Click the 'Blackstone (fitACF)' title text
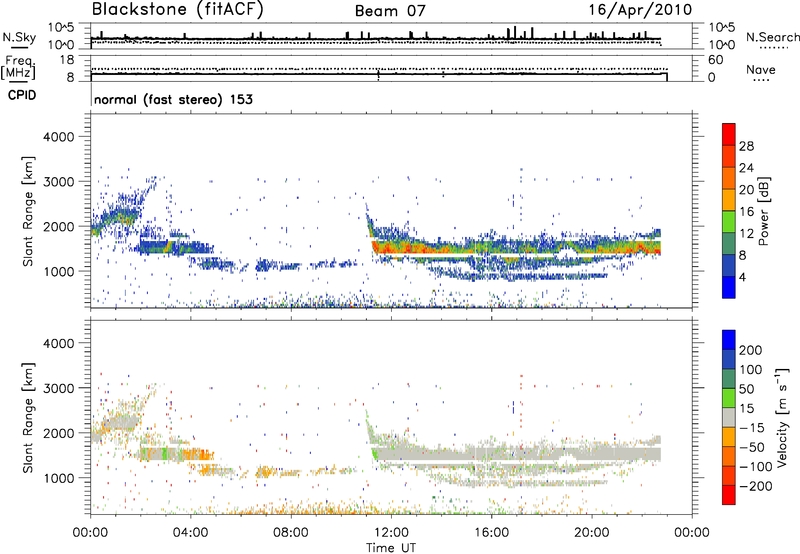The height and width of the screenshot is (554, 800). (177, 10)
